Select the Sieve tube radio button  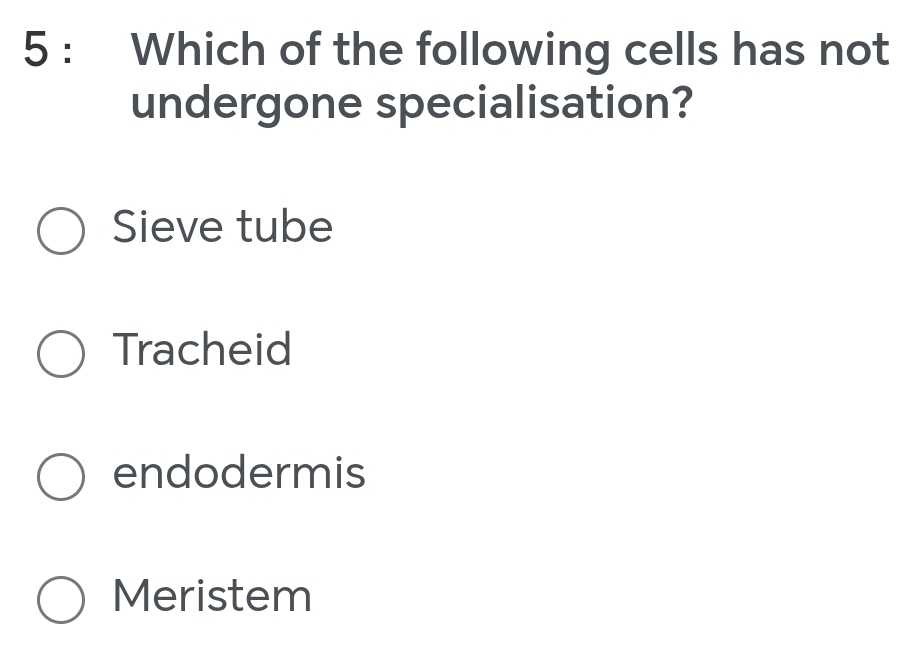60,231
